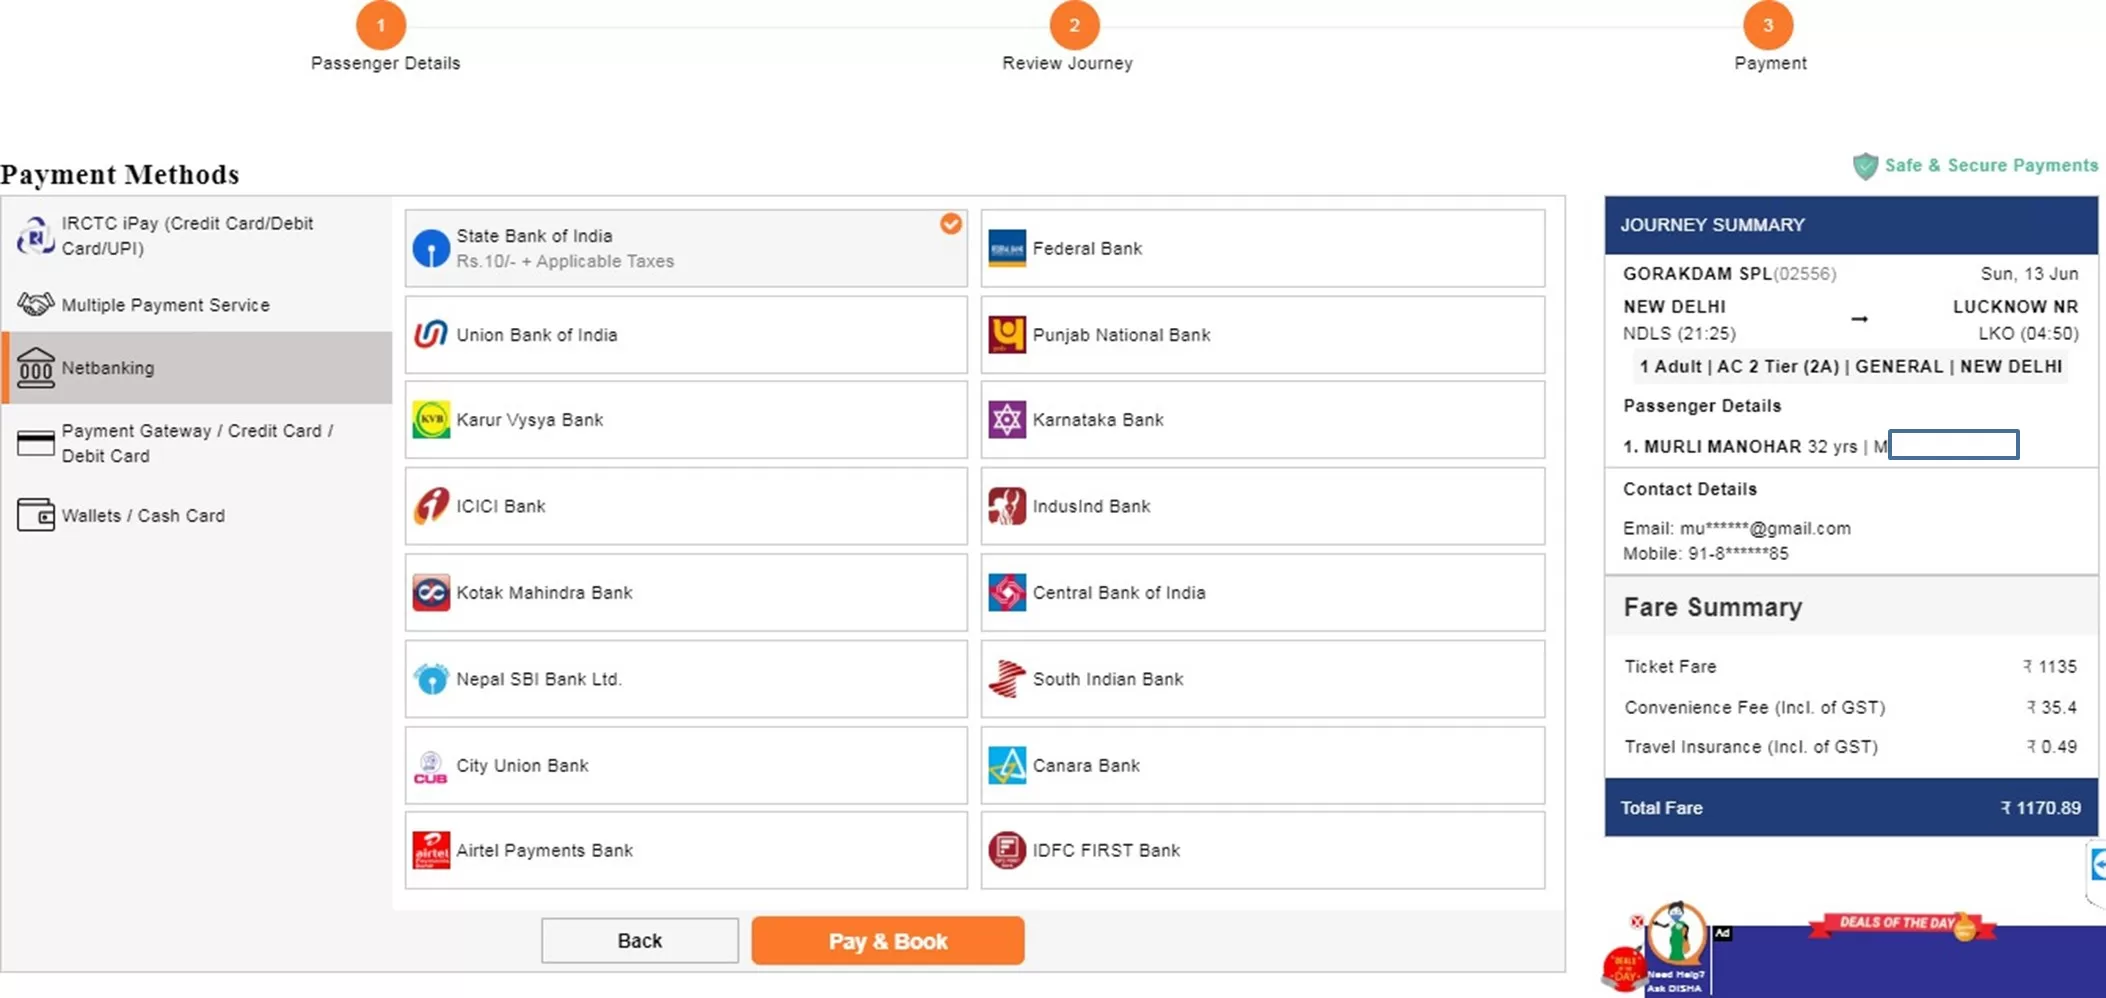Image resolution: width=2106 pixels, height=998 pixels.
Task: Select IRCTC iPay payment method
Action: pyautogui.click(x=186, y=236)
